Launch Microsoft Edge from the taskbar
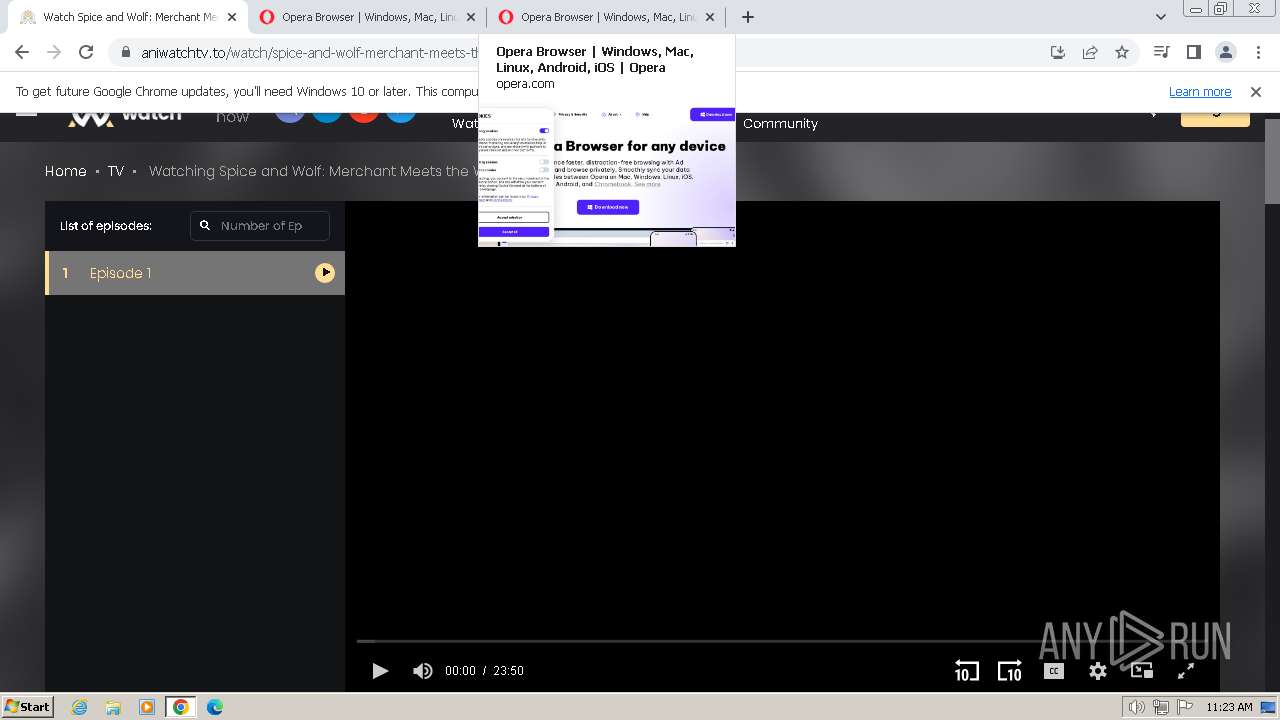 coord(215,707)
